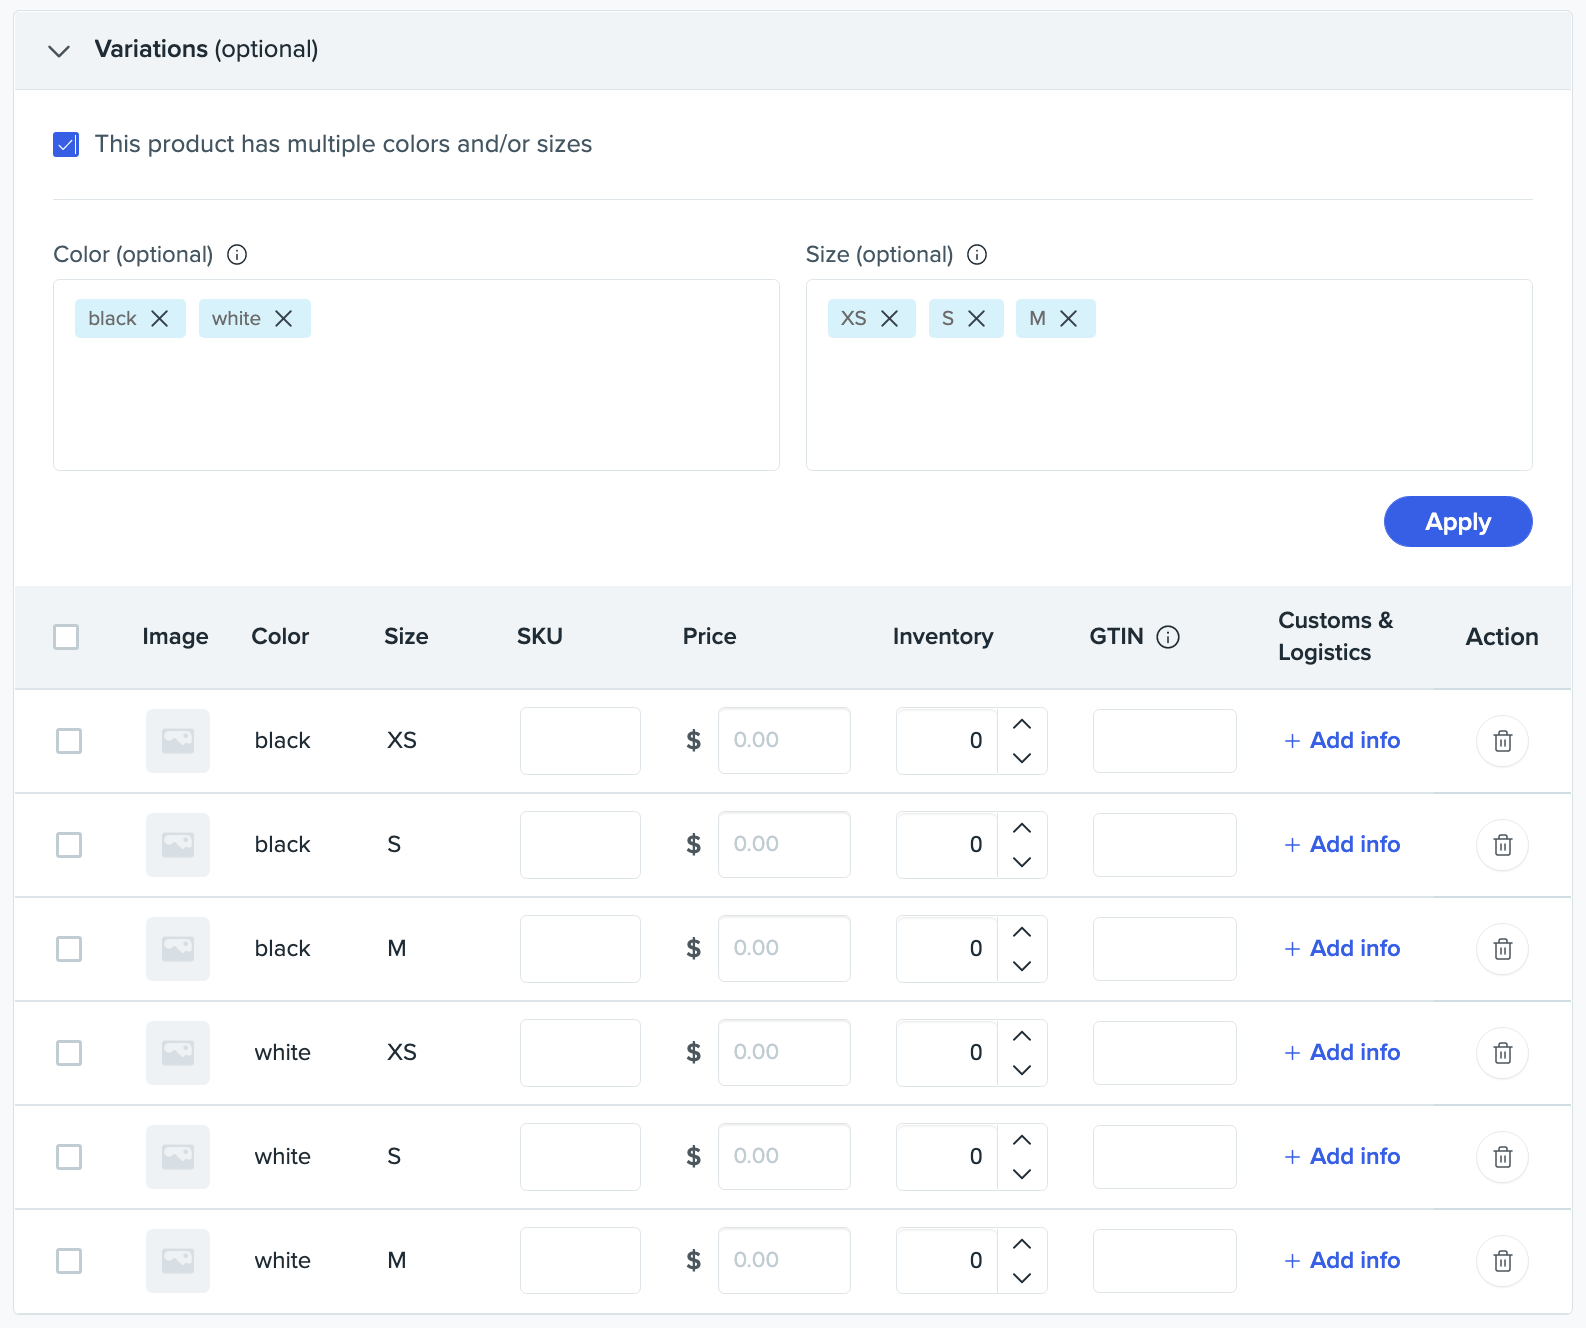Click info icon next to Color label
The width and height of the screenshot is (1586, 1328).
coord(237,255)
